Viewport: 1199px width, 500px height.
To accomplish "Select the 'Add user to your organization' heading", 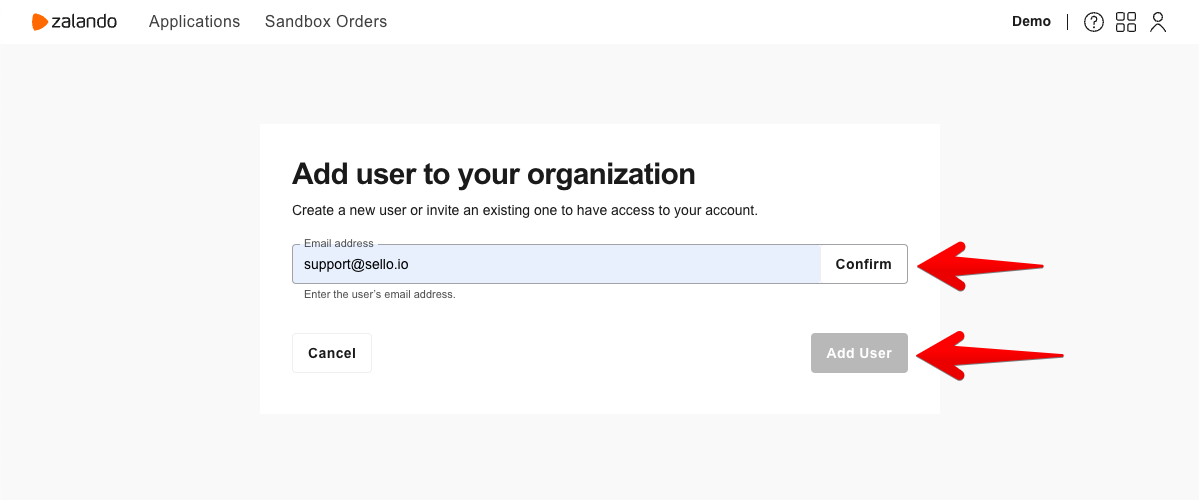I will [x=494, y=174].
